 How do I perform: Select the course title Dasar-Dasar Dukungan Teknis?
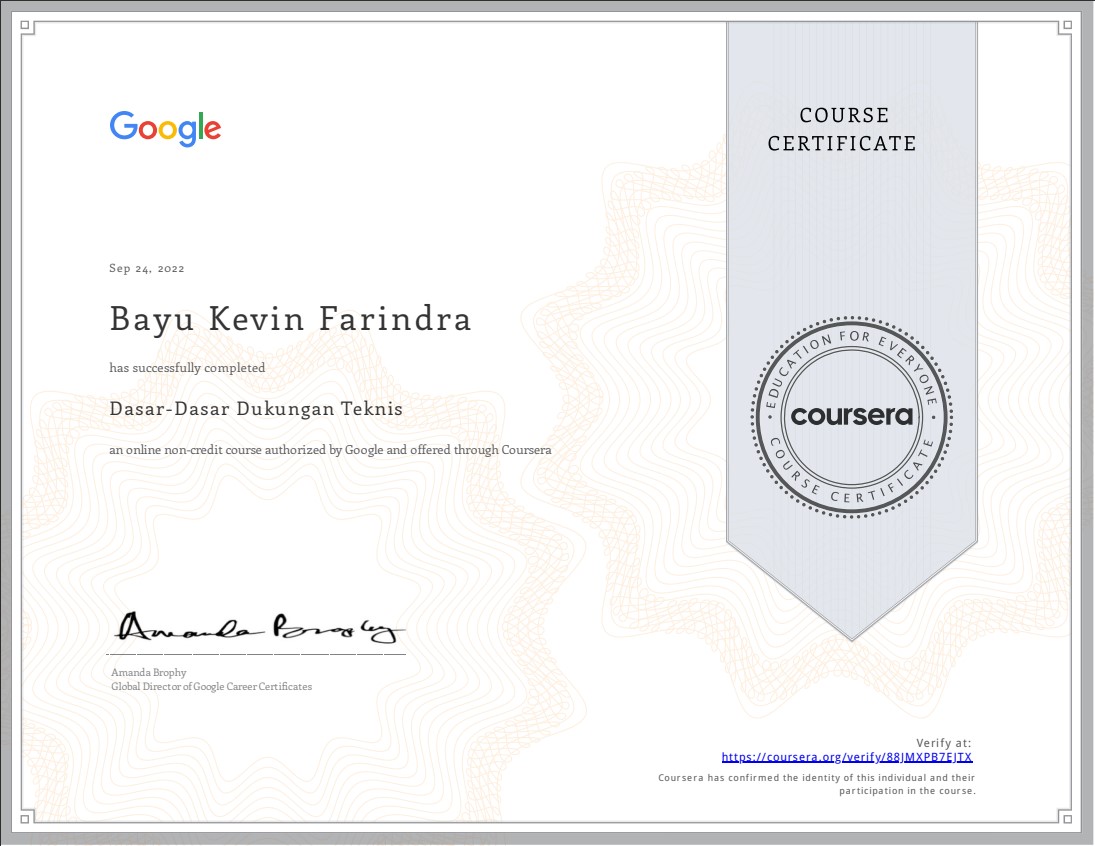[256, 408]
